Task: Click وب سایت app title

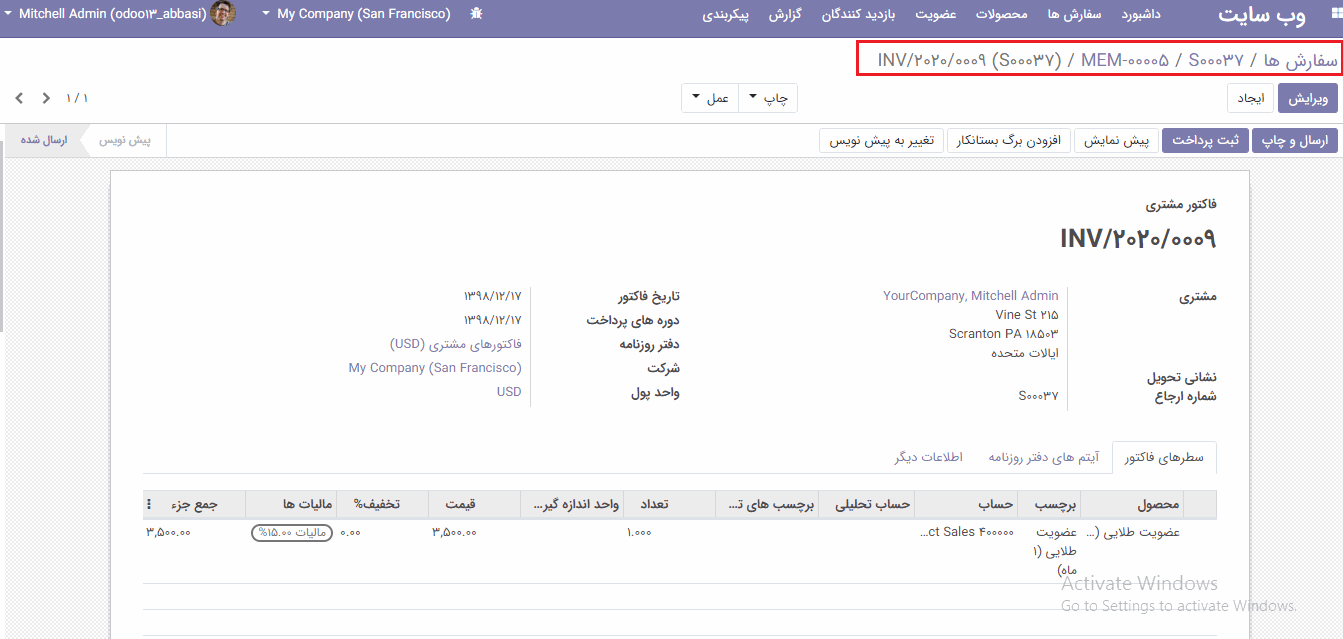Action: pyautogui.click(x=1262, y=15)
